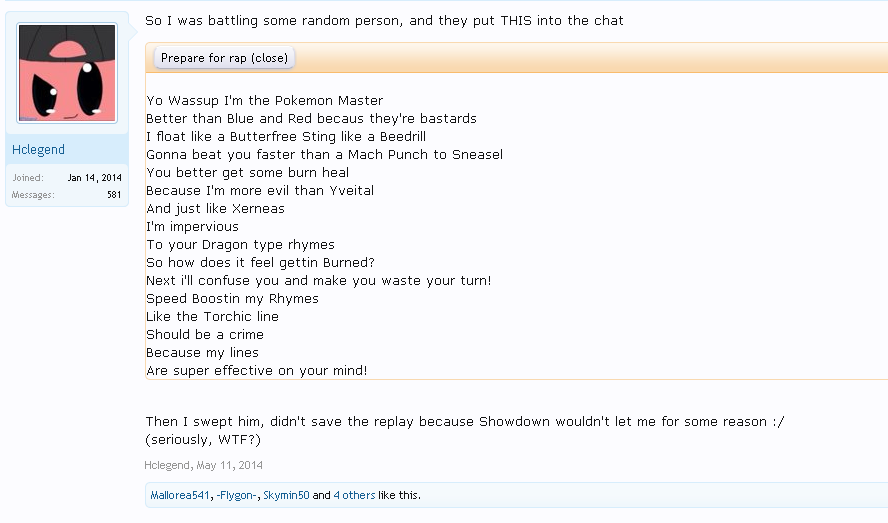Open -Flygon-'s profile from the likes
Image resolution: width=888 pixels, height=523 pixels.
pyautogui.click(x=237, y=495)
